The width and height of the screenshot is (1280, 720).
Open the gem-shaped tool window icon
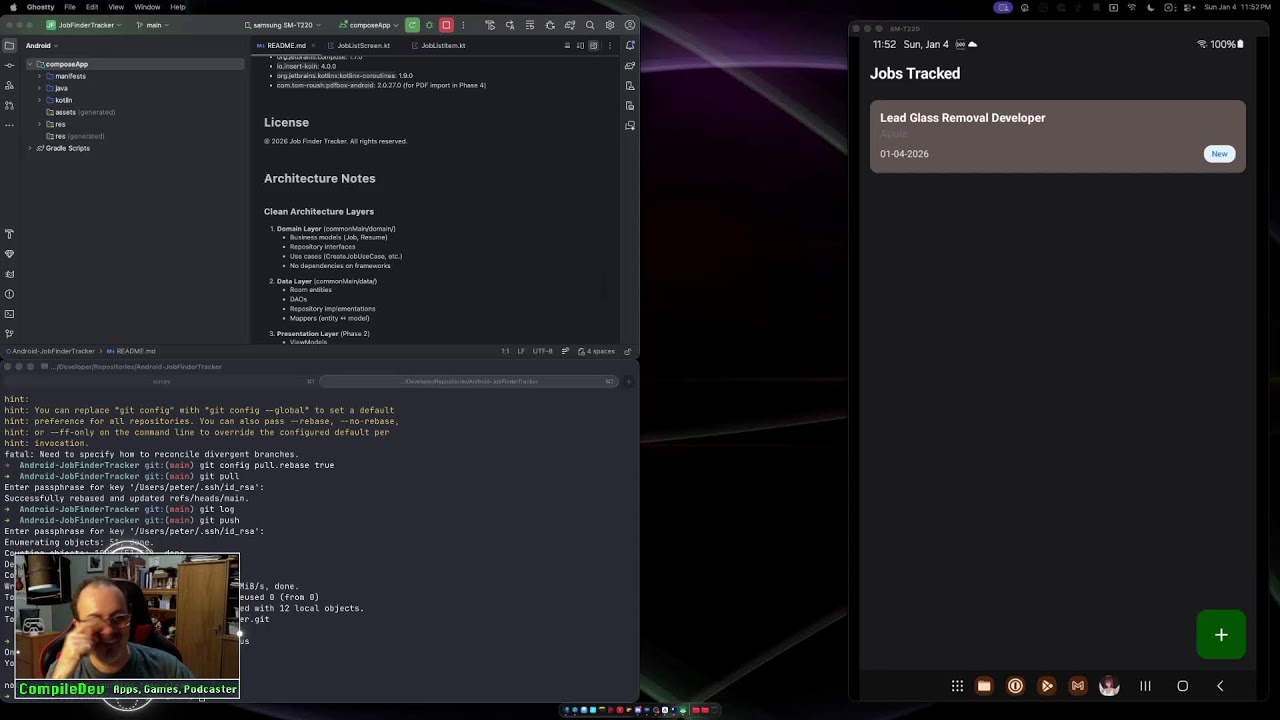click(x=9, y=254)
